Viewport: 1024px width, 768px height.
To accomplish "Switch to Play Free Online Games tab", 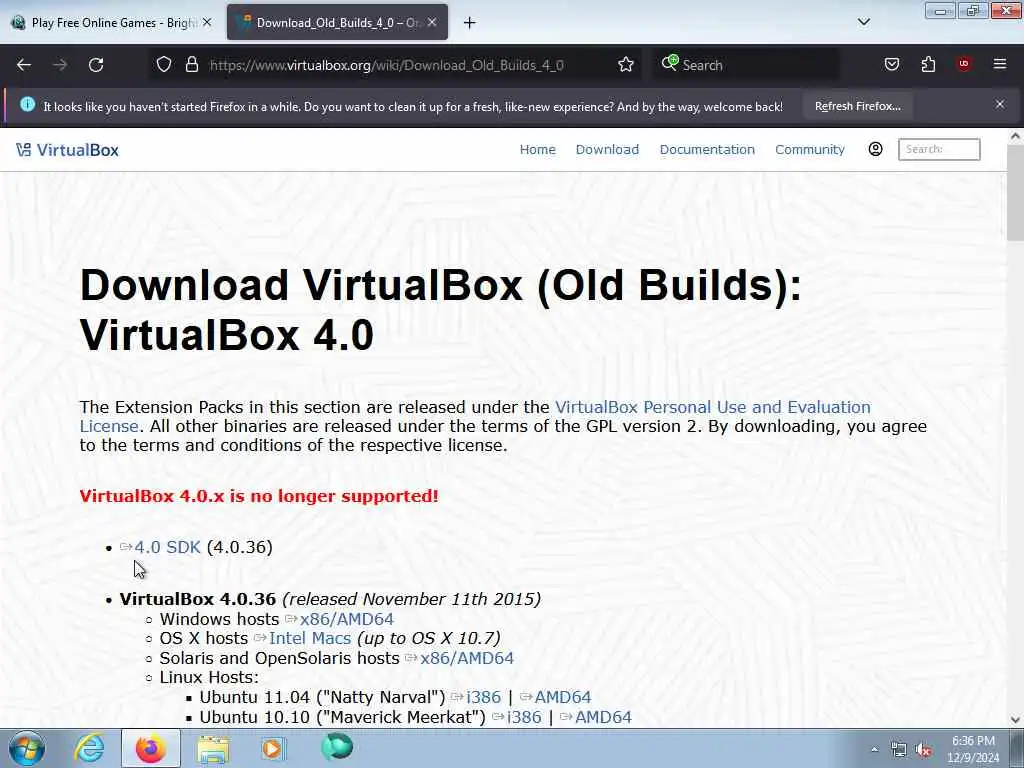I will point(110,23).
